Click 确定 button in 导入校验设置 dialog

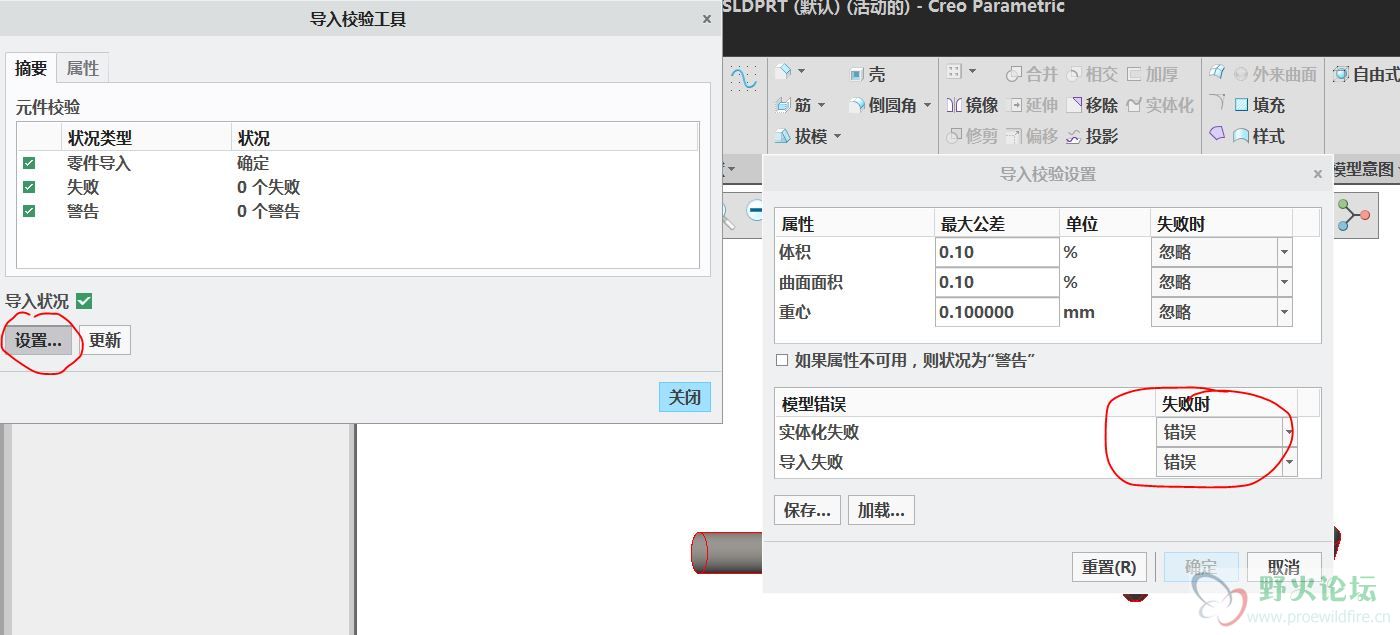coord(1201,566)
